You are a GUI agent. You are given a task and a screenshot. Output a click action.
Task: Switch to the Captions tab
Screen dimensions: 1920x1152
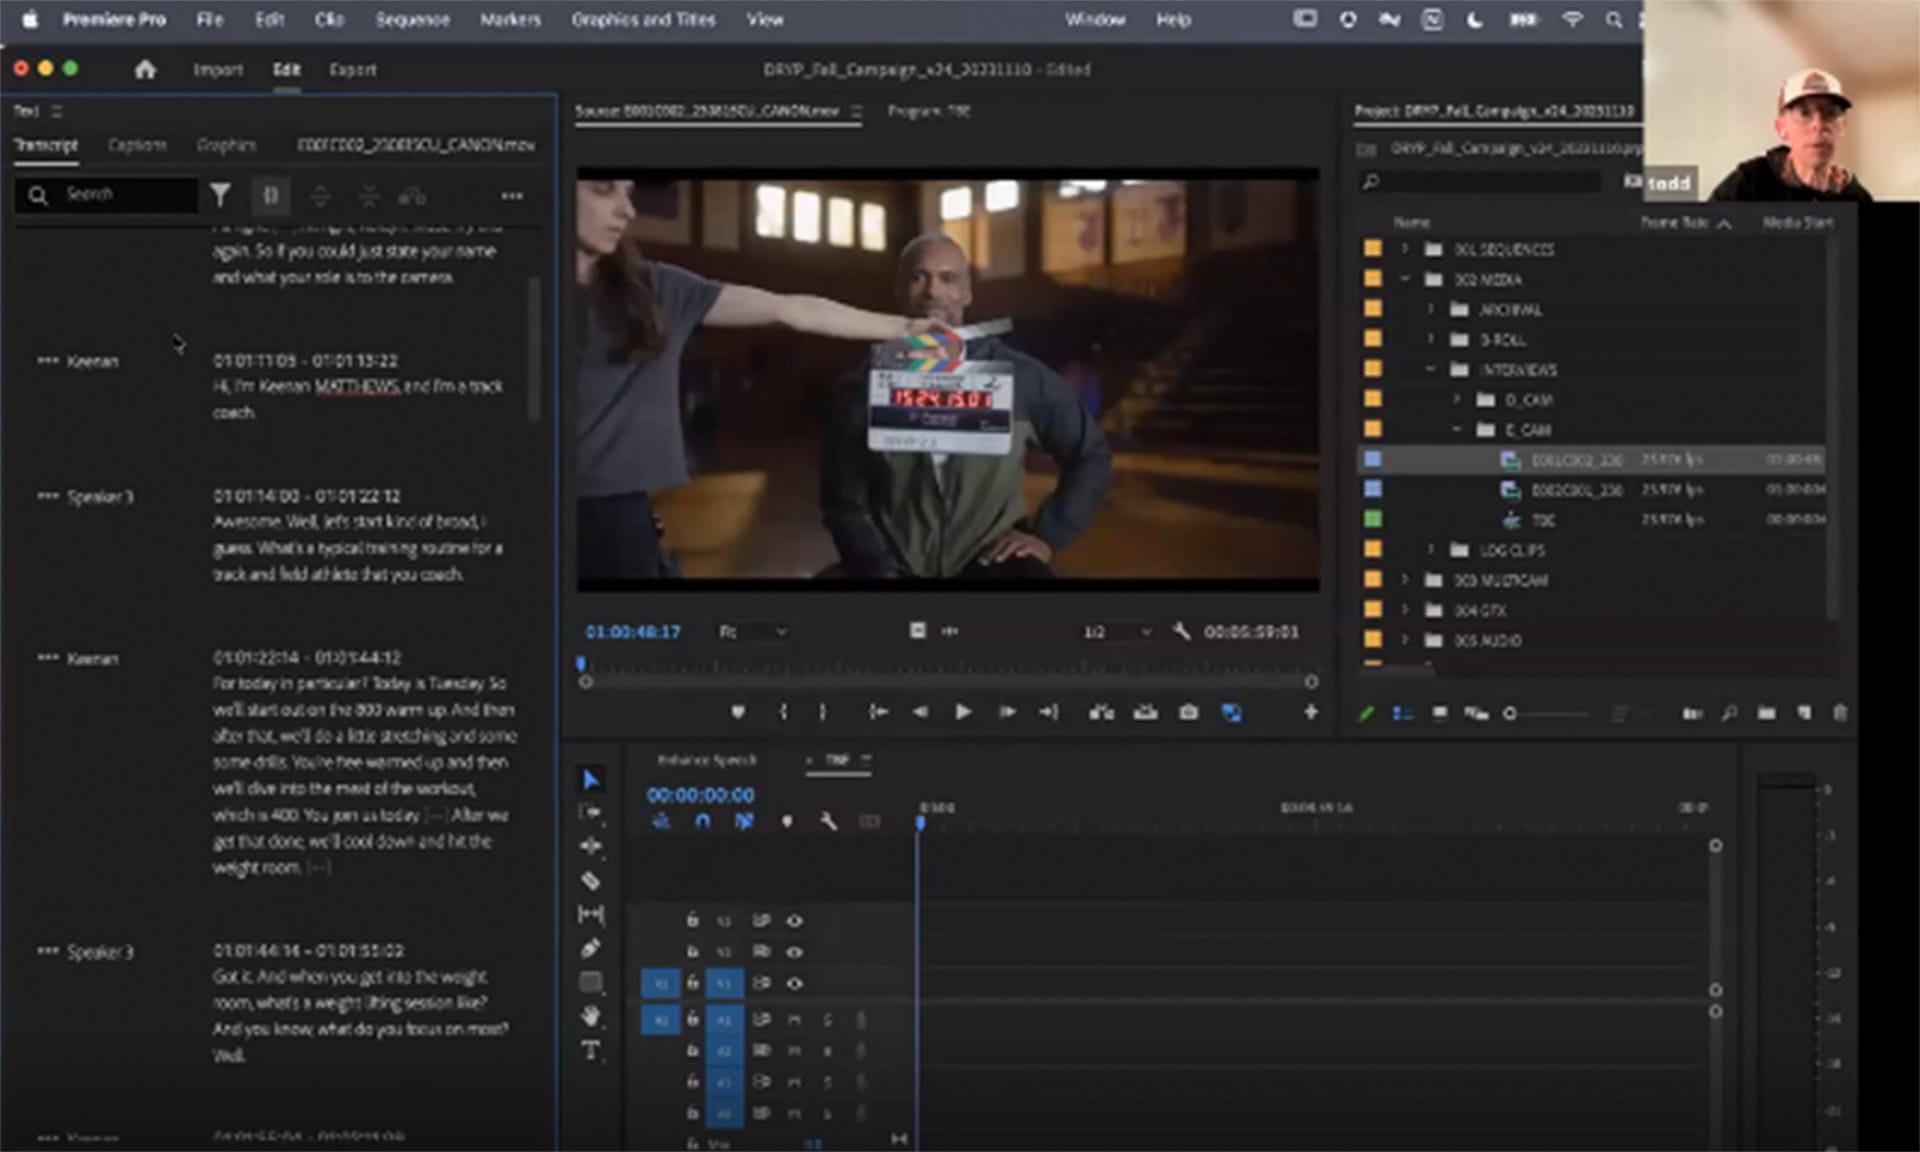click(x=137, y=145)
